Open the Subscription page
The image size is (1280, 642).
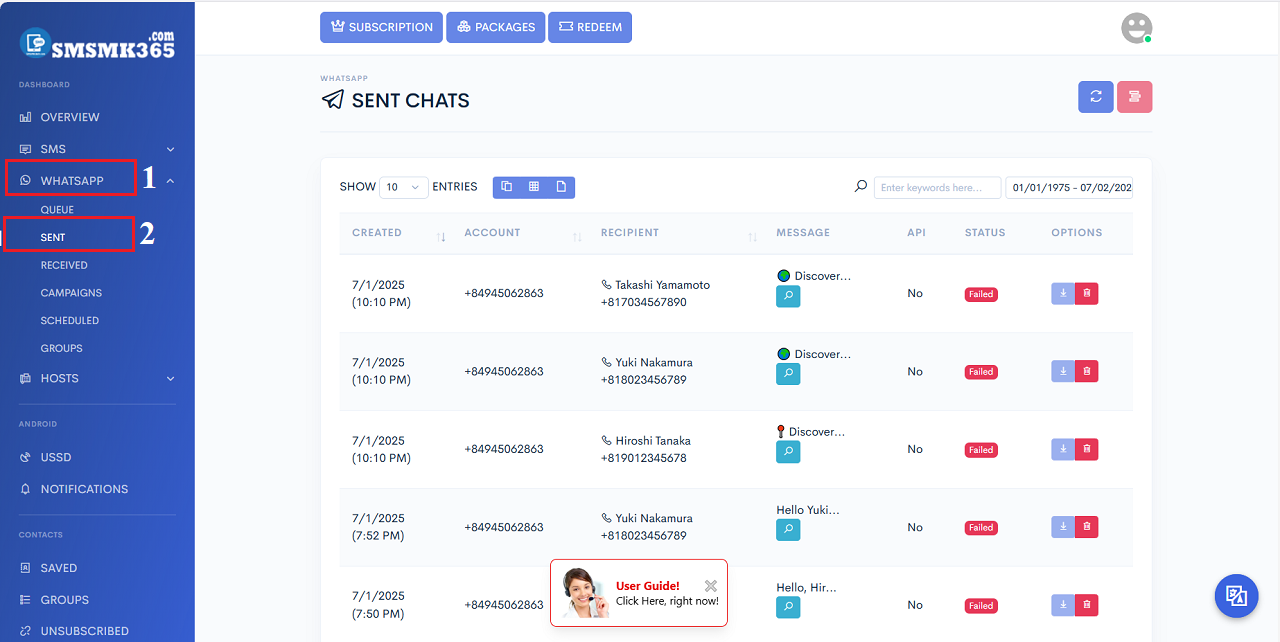coord(381,27)
